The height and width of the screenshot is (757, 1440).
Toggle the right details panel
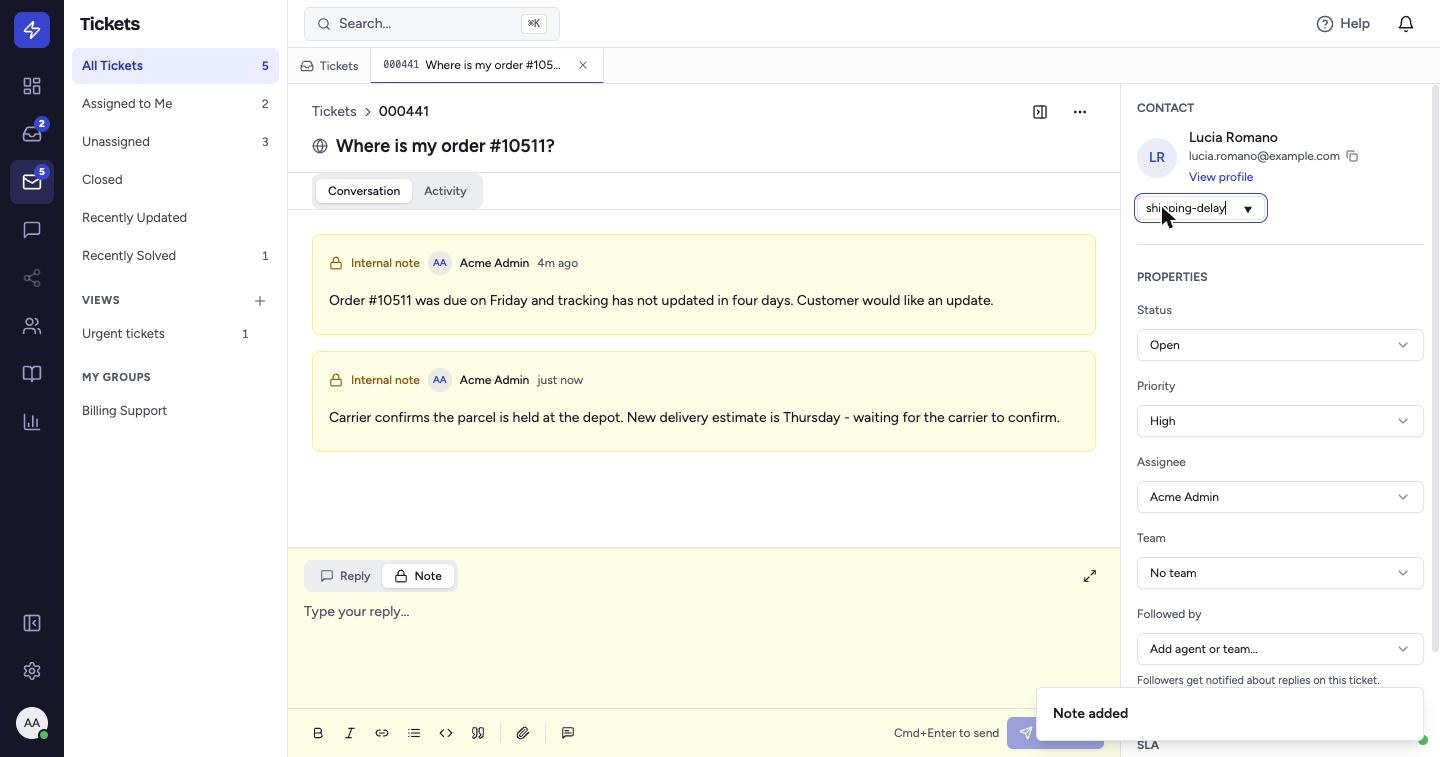coord(1040,112)
